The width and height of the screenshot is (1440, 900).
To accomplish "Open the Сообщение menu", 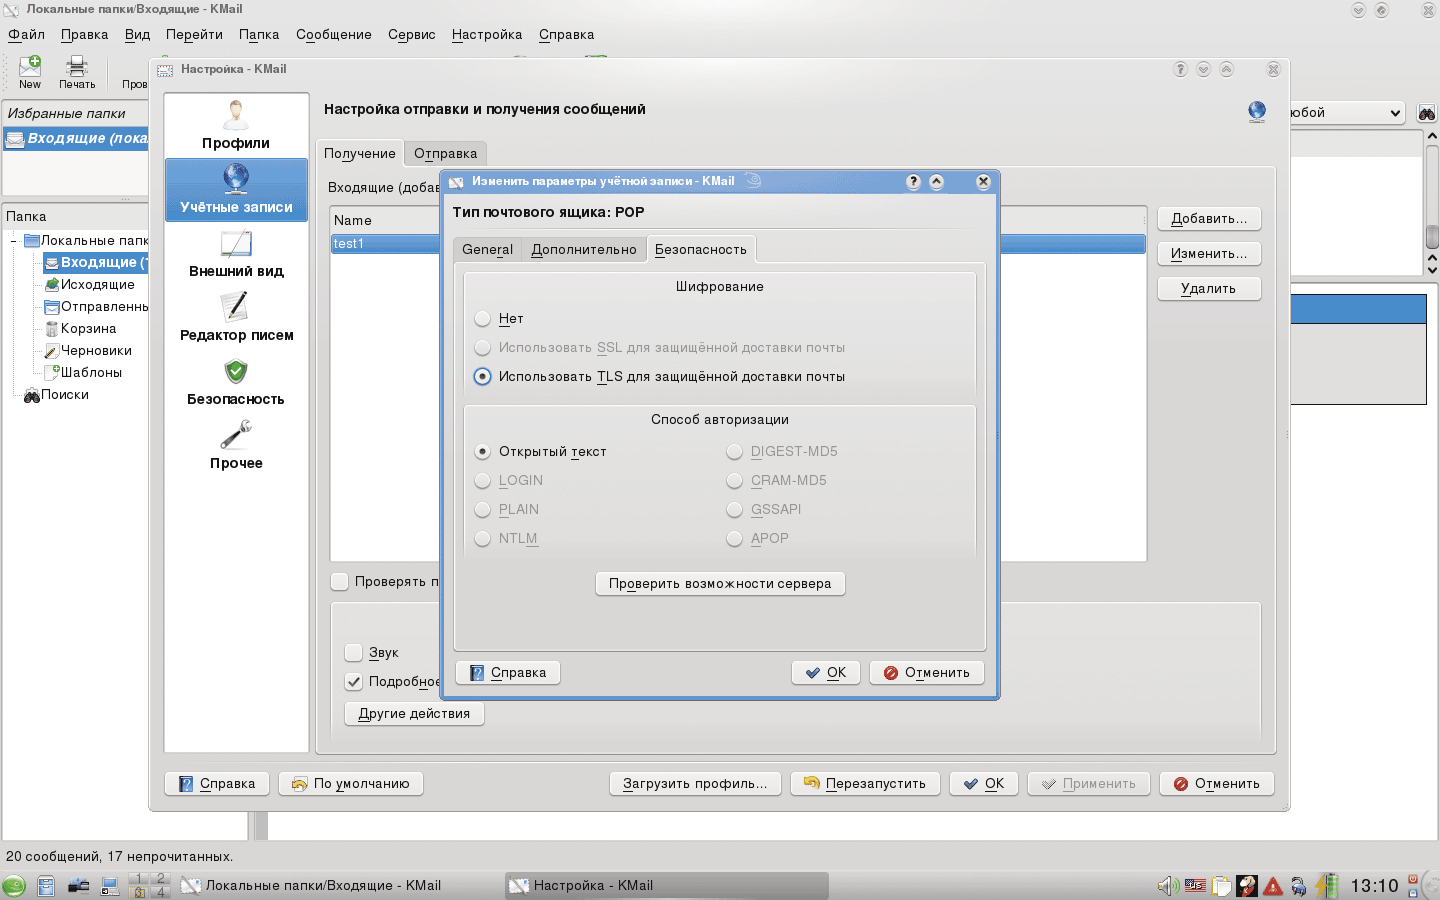I will (334, 34).
